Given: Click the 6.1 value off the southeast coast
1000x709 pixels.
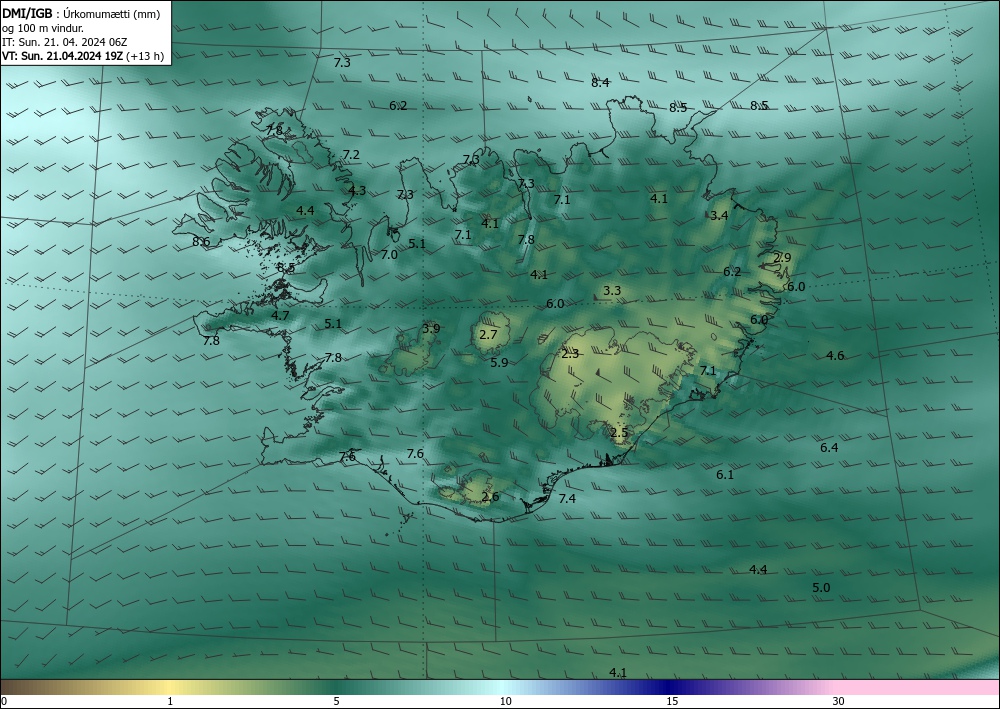Looking at the screenshot, I should pyautogui.click(x=725, y=474).
